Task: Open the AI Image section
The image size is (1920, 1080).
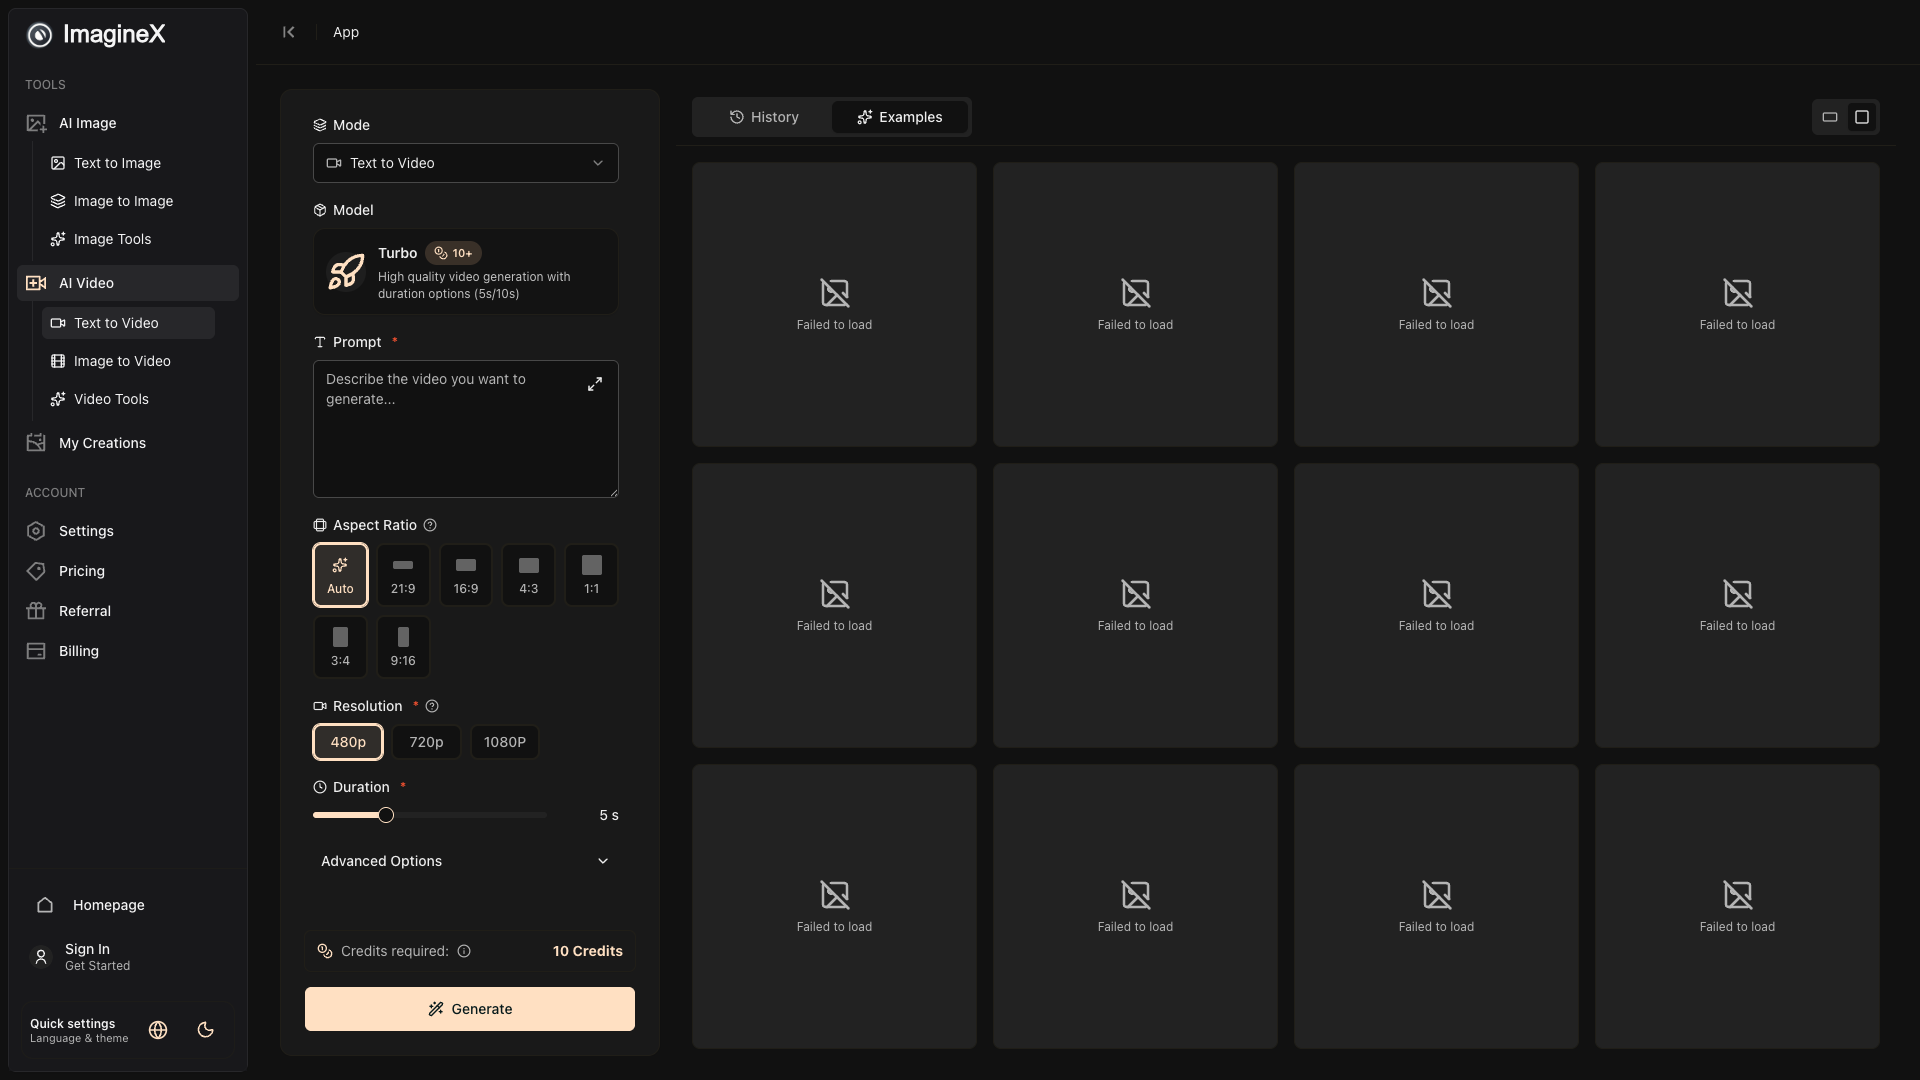Action: 128,123
